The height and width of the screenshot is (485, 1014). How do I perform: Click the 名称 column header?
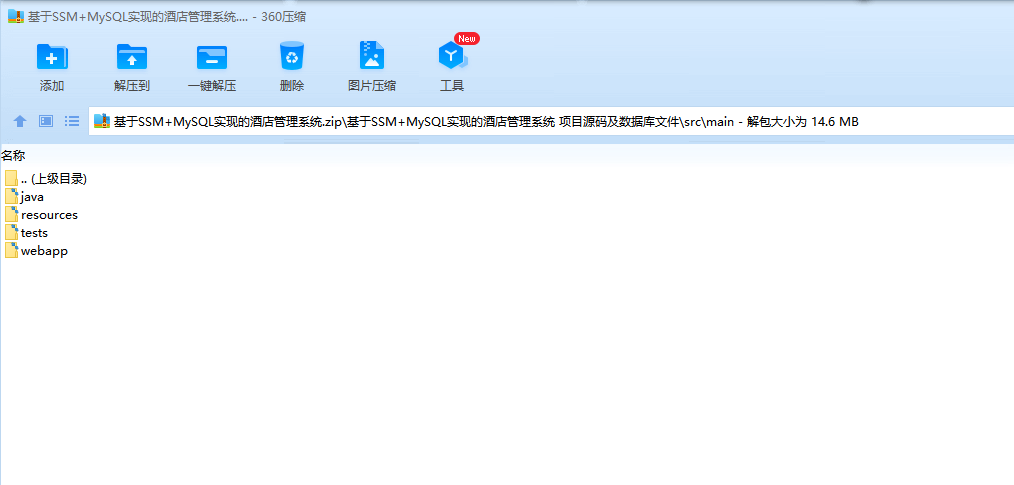[13, 155]
